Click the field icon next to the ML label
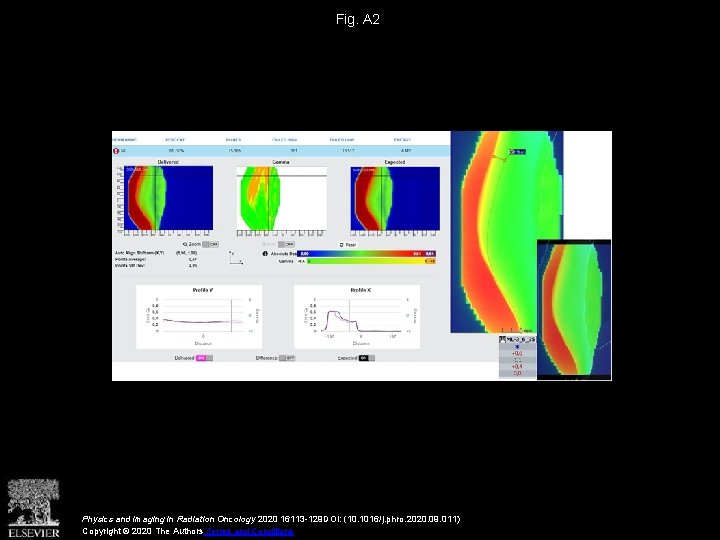The image size is (720, 540). [x=503, y=340]
